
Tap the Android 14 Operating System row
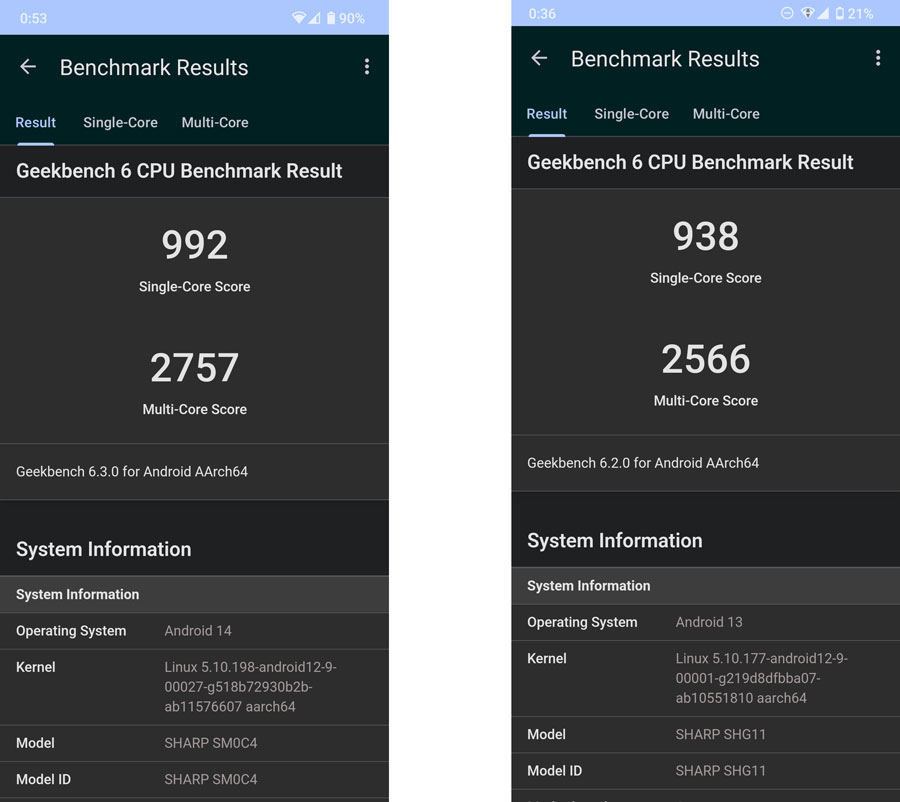pyautogui.click(x=194, y=631)
